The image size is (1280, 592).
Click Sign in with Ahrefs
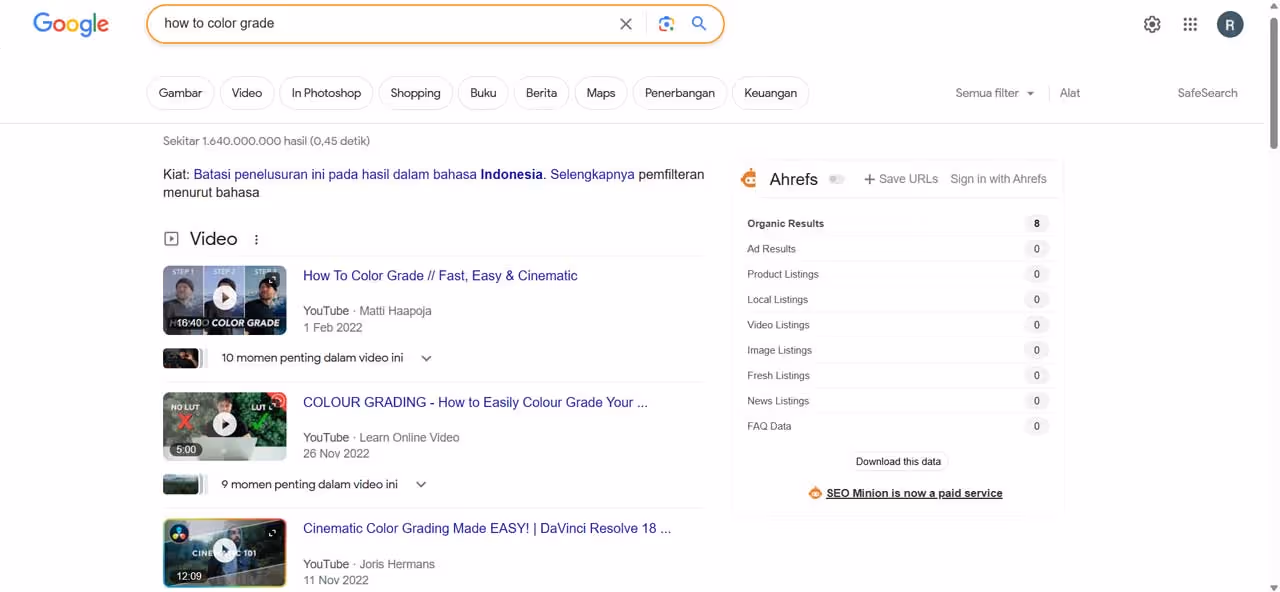(x=998, y=179)
